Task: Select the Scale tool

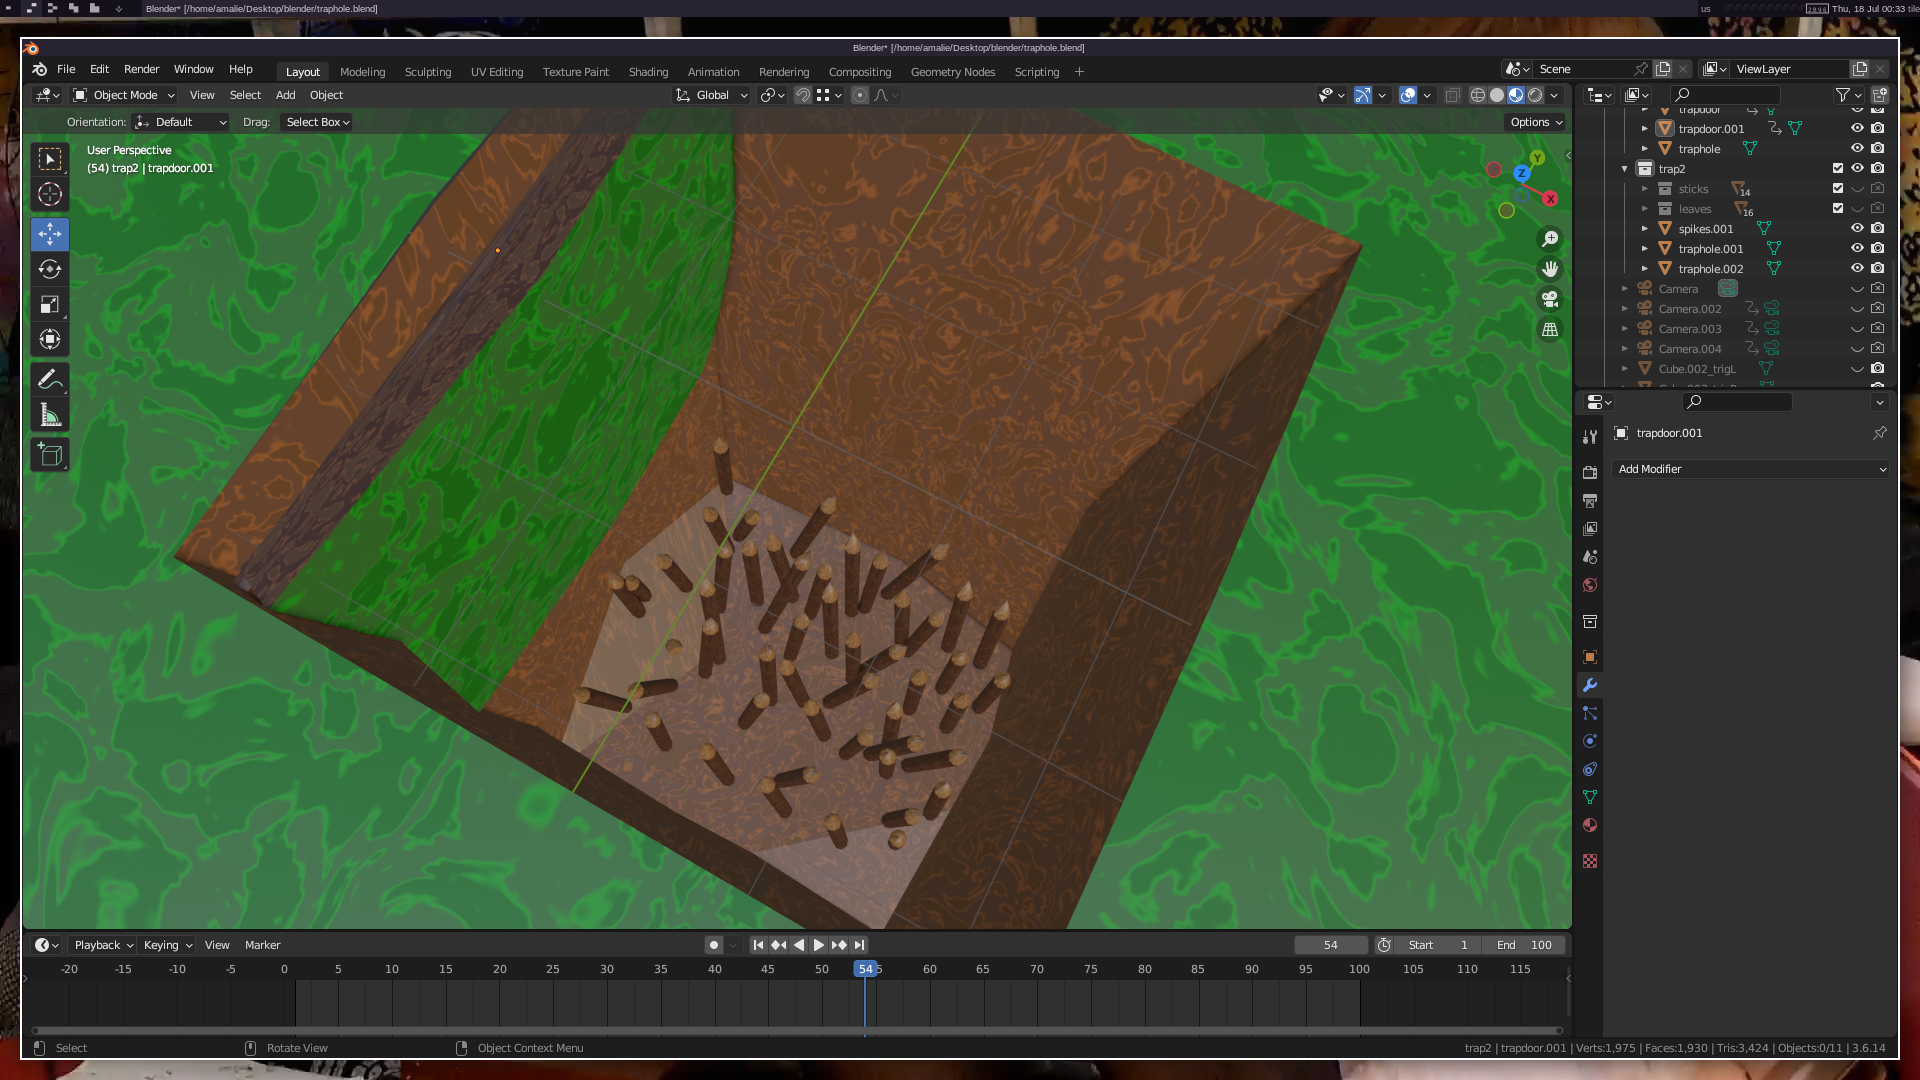Action: point(50,304)
